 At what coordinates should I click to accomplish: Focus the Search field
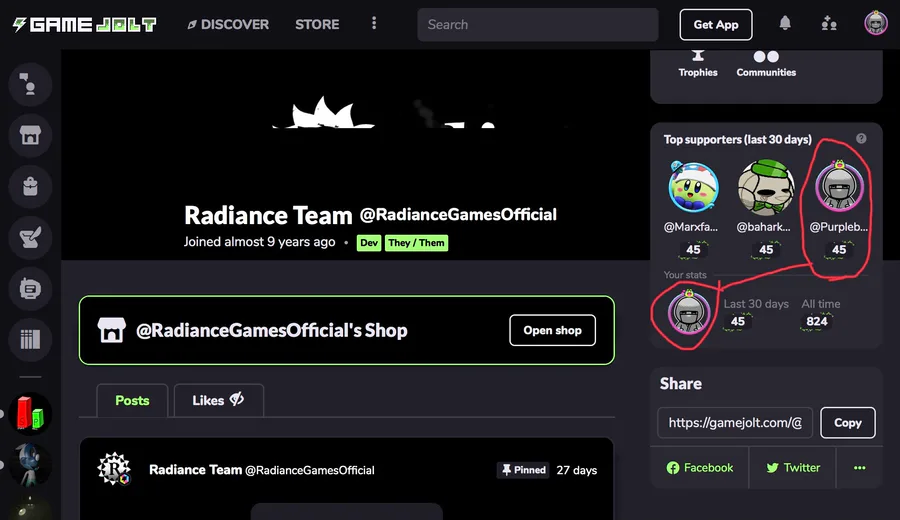pyautogui.click(x=538, y=25)
